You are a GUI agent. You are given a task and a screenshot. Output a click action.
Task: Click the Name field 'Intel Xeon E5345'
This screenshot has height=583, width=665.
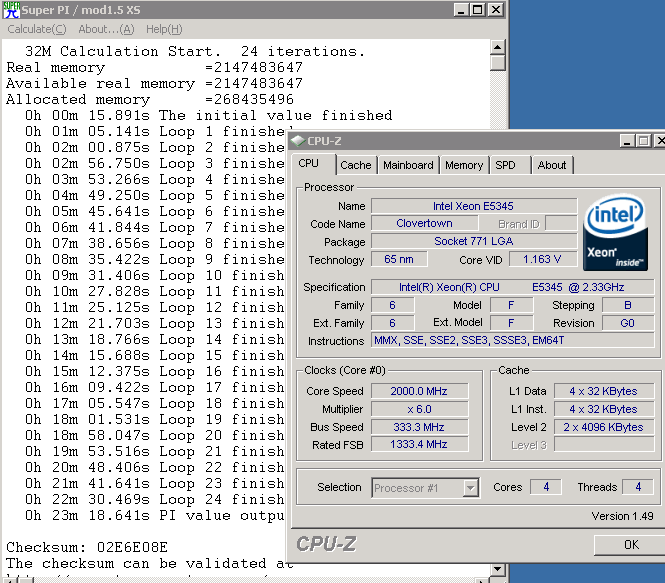474,206
